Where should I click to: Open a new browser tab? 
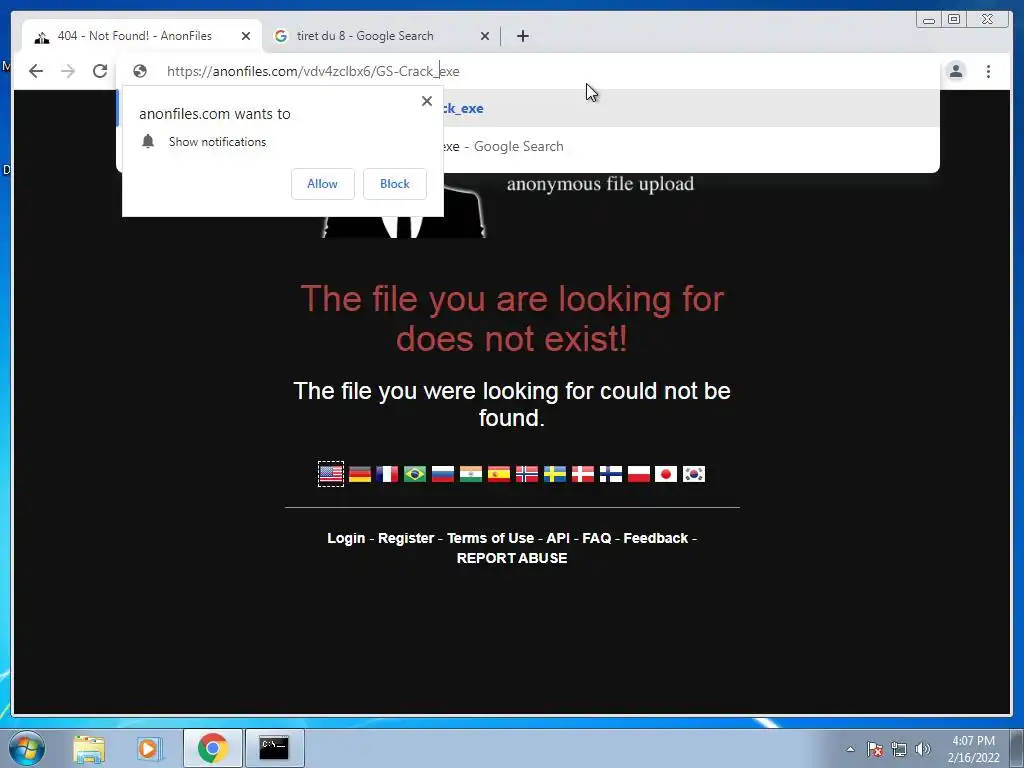522,36
